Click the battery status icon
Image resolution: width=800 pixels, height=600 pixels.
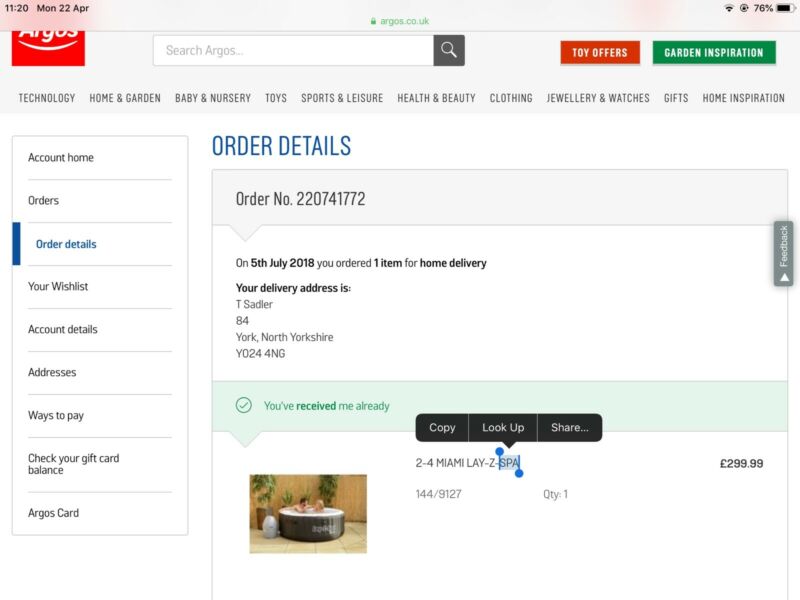pos(785,8)
